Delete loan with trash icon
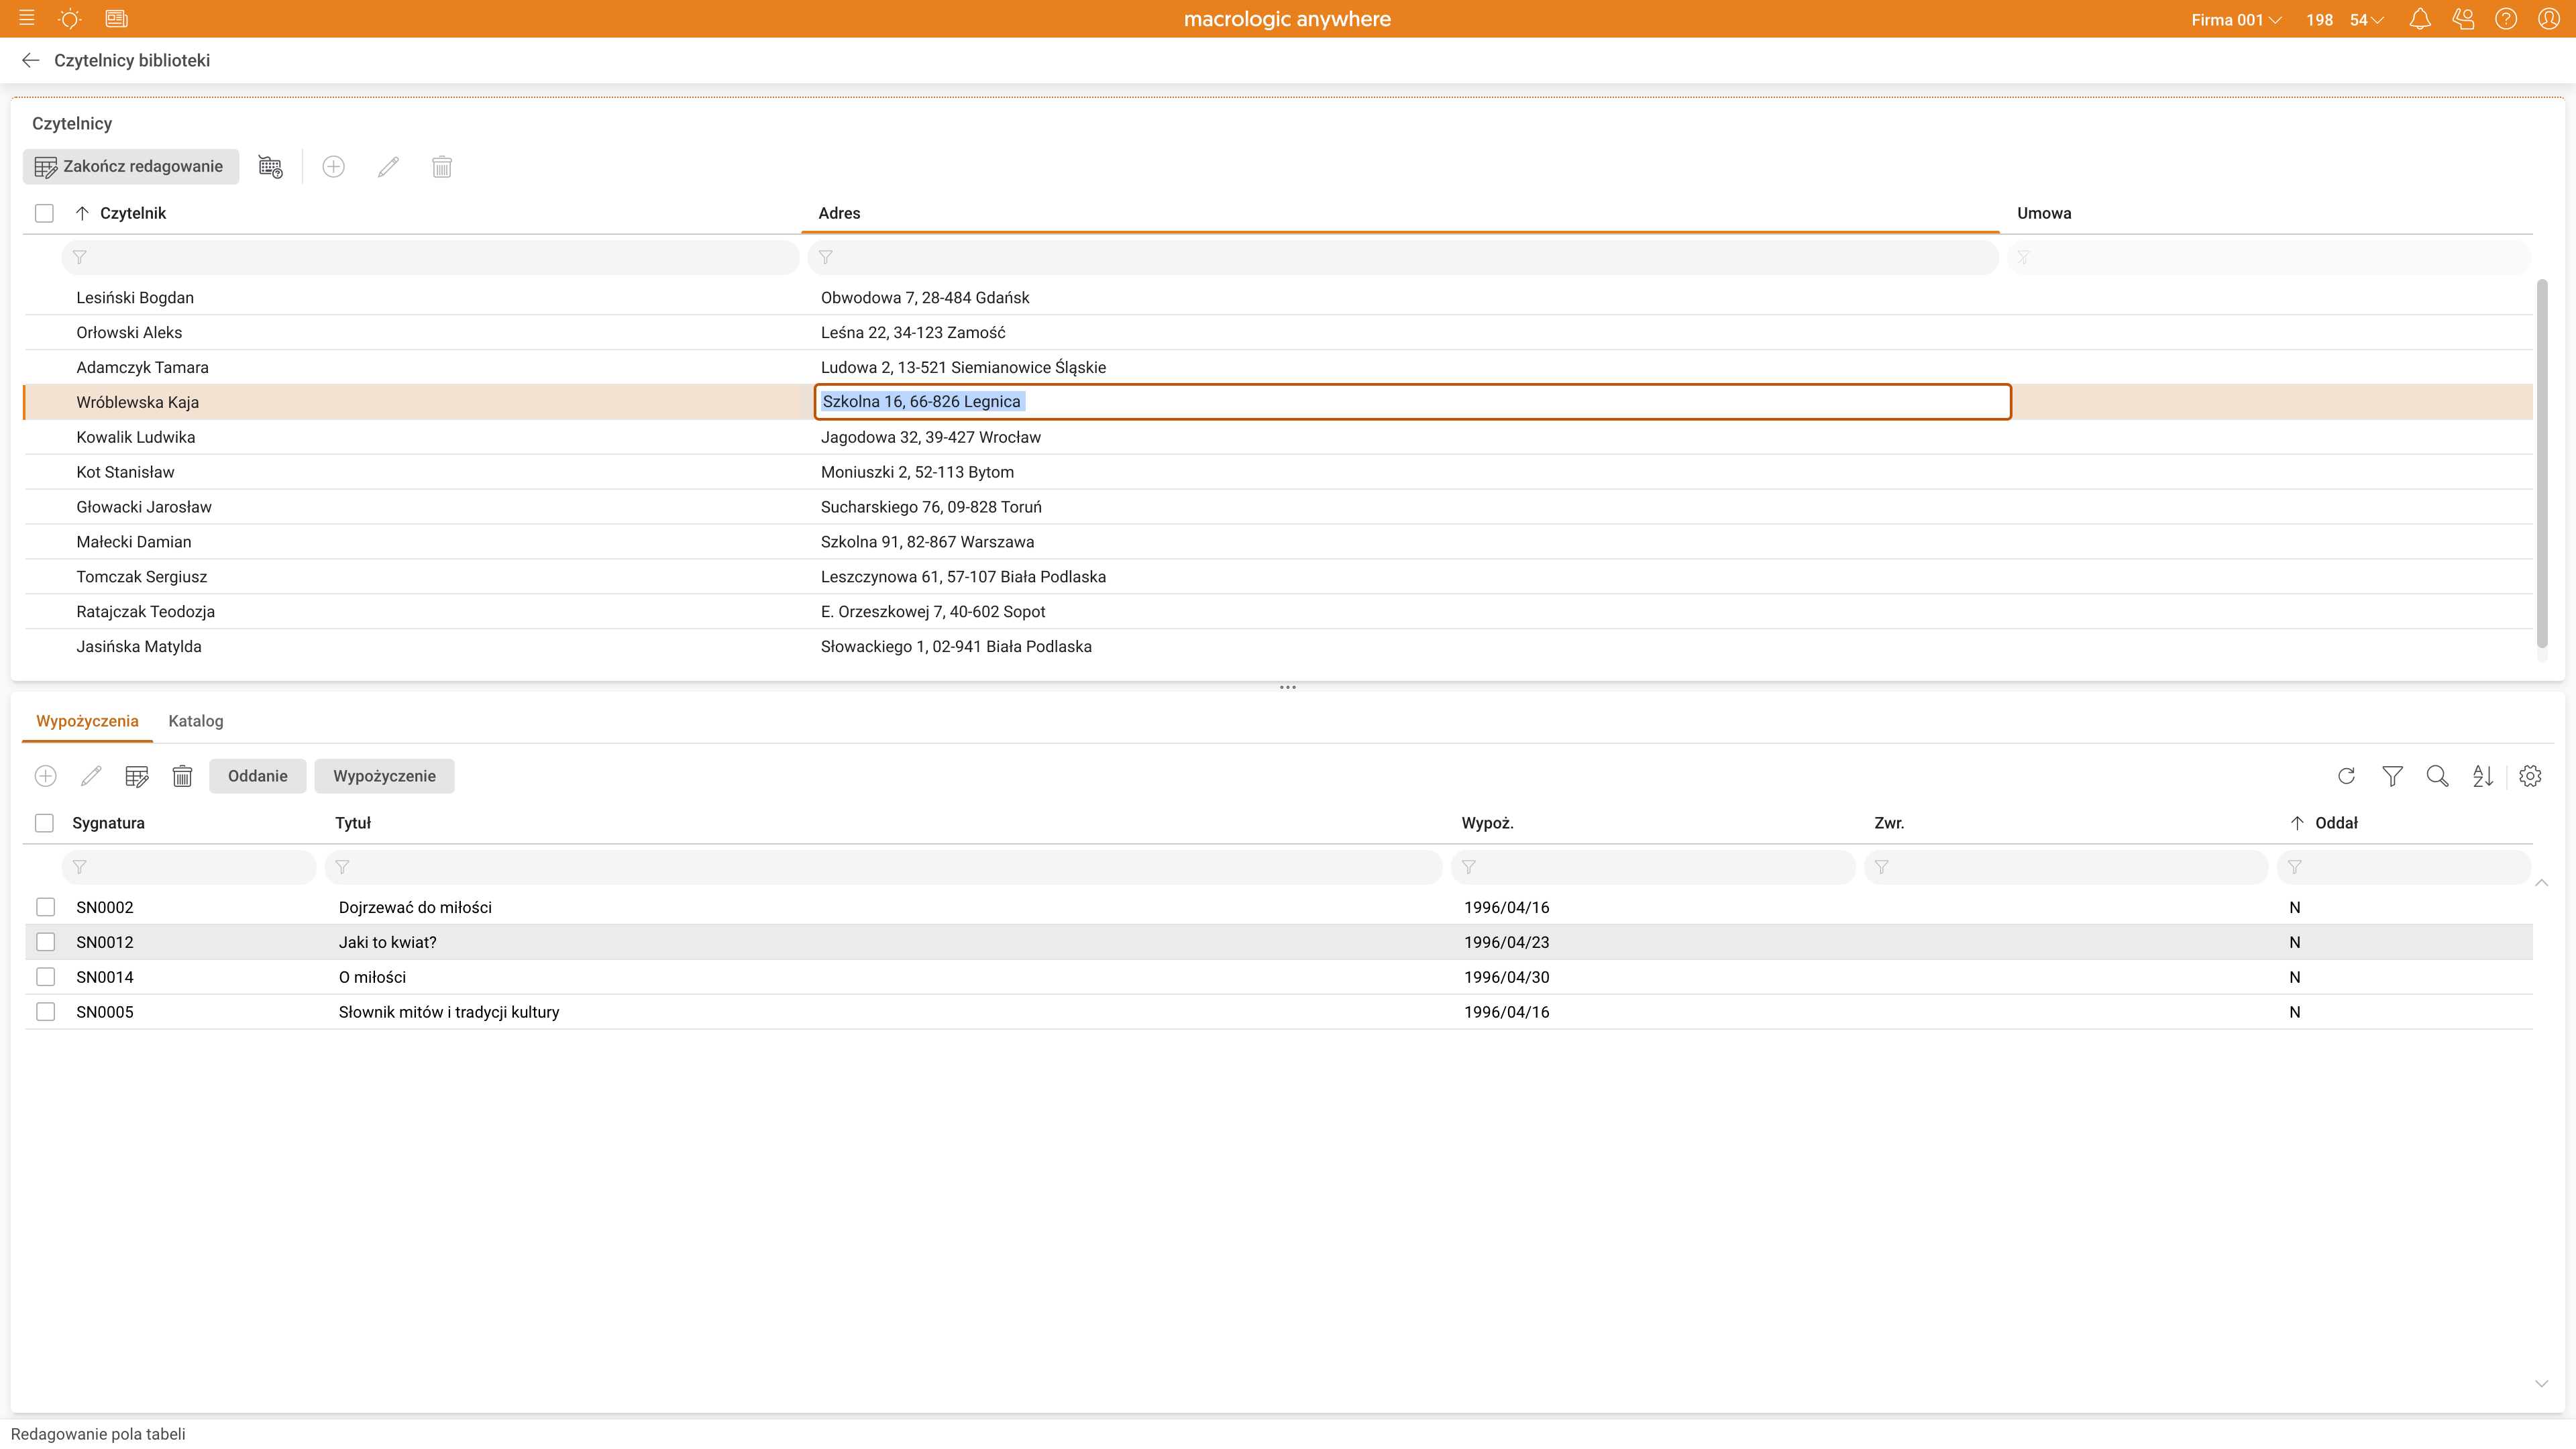The image size is (2576, 1449). click(182, 776)
